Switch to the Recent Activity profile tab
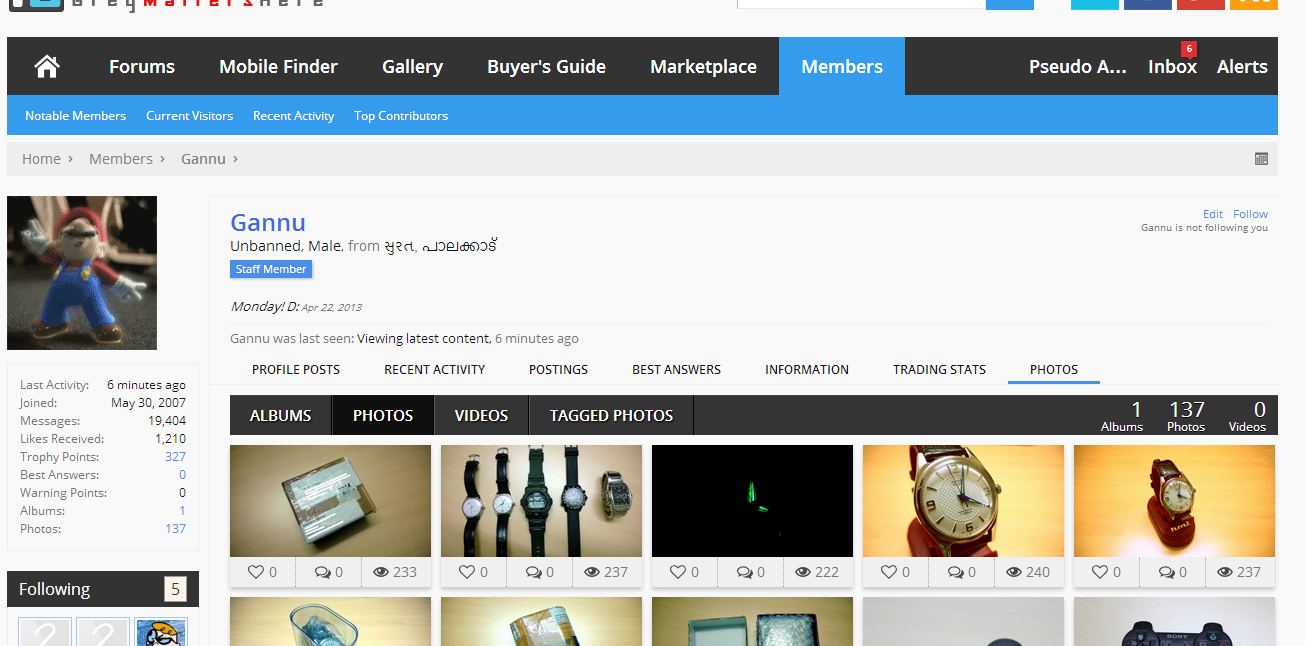Viewport: 1305px width, 646px height. (x=435, y=369)
